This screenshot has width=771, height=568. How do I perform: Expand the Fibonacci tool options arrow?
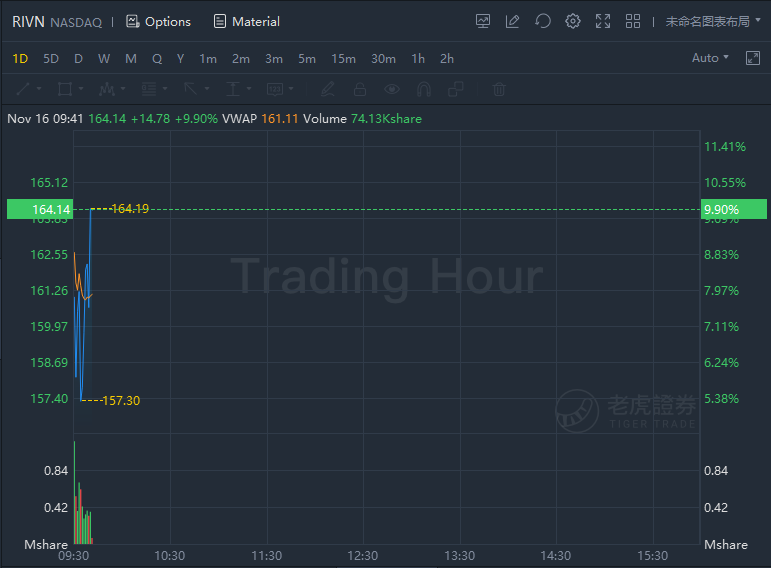[x=165, y=89]
